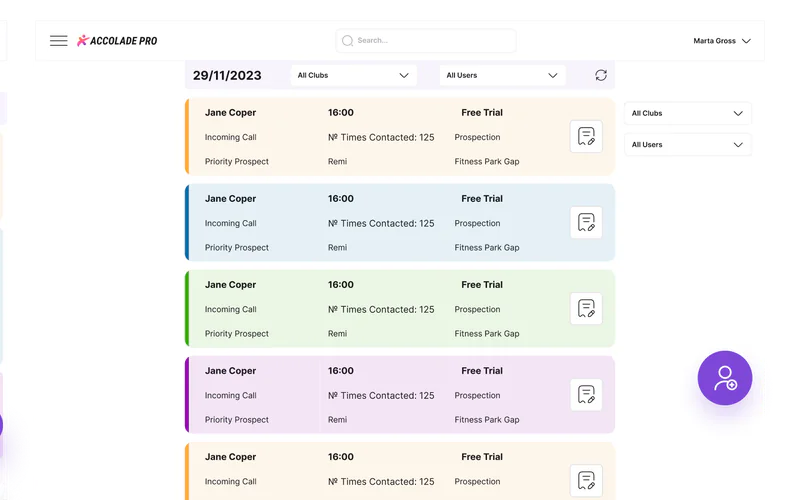Click the Accolade Pro logo
The height and width of the screenshot is (500, 800).
[117, 41]
